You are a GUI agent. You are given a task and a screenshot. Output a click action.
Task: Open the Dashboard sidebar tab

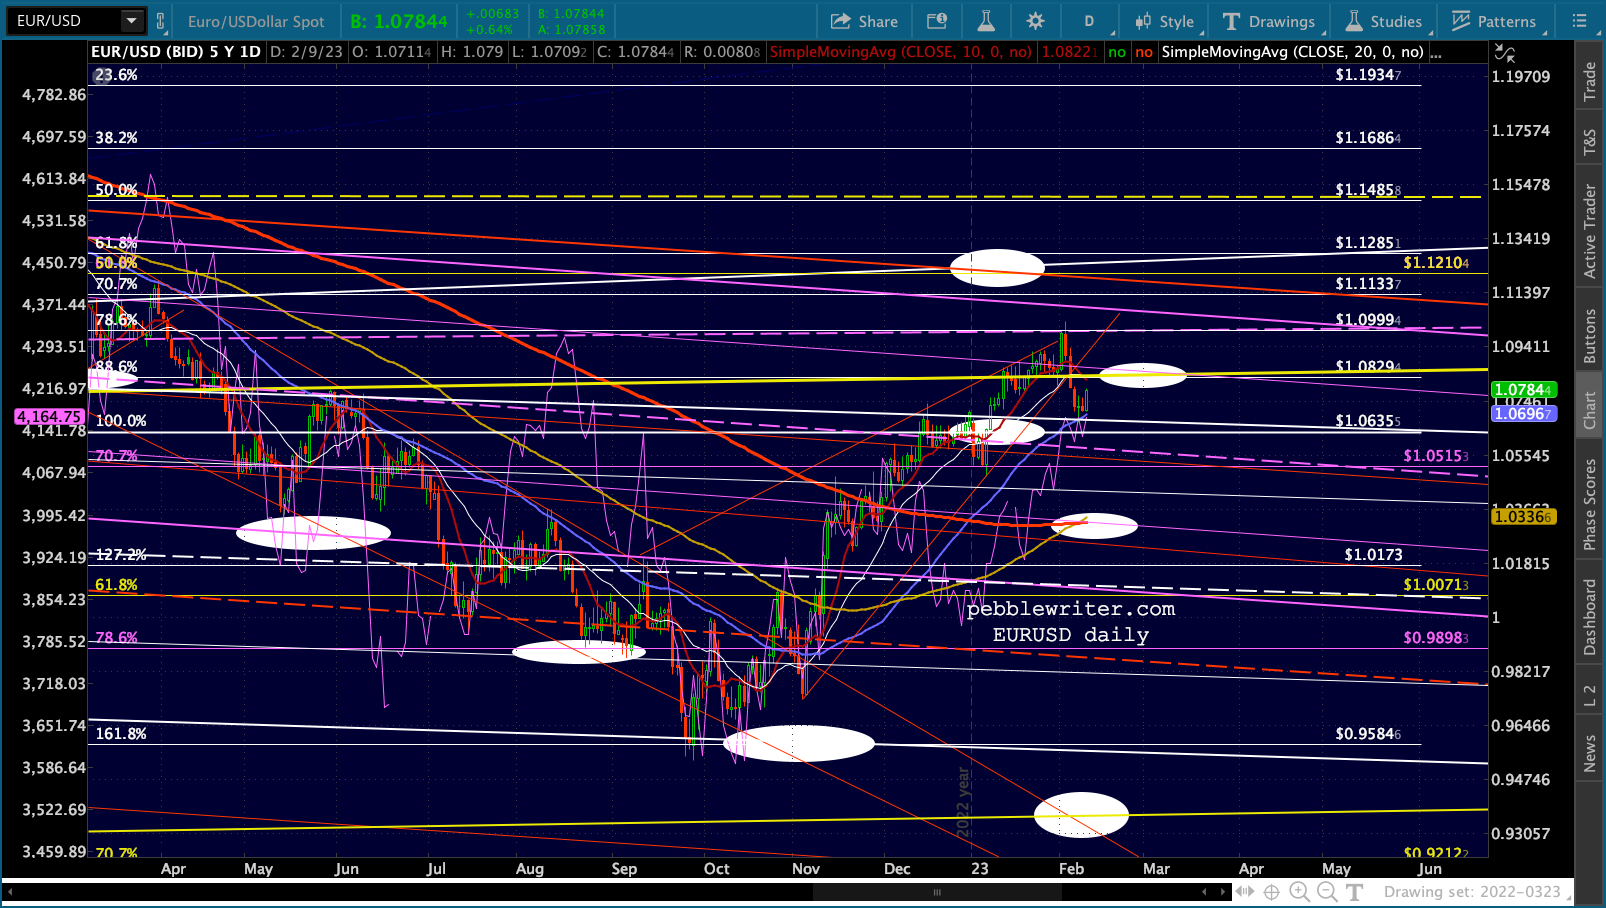(x=1589, y=617)
